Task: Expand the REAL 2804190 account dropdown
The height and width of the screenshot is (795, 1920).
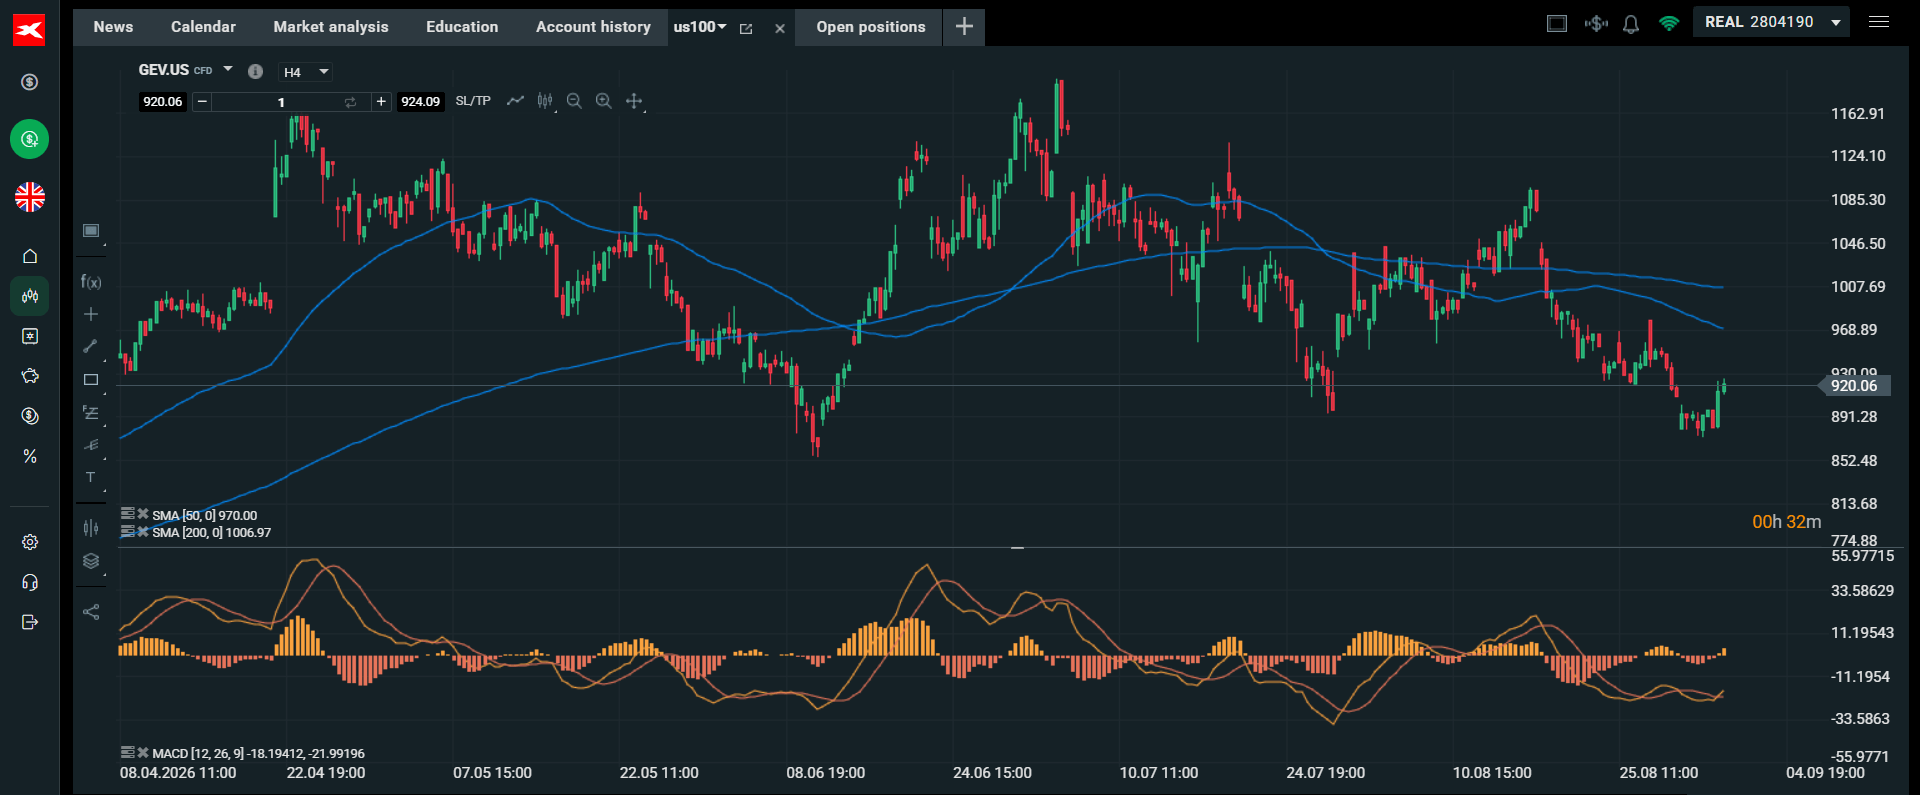Action: (1771, 22)
